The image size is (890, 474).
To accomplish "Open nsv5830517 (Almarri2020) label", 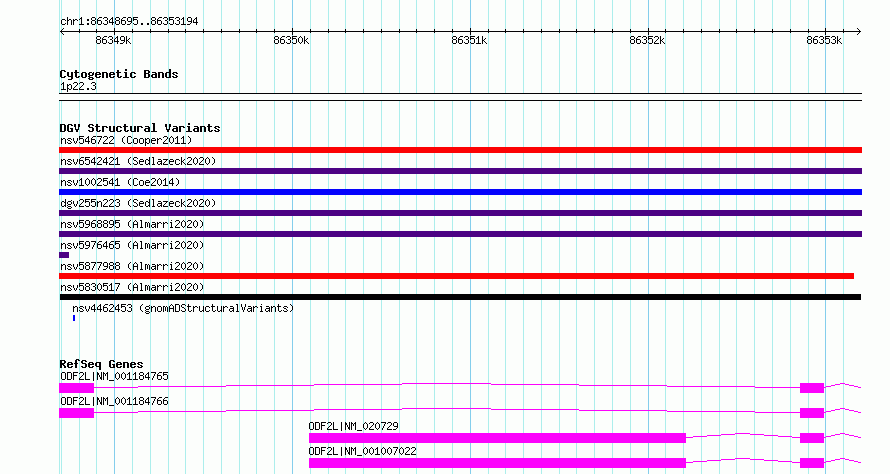I will click(x=132, y=287).
